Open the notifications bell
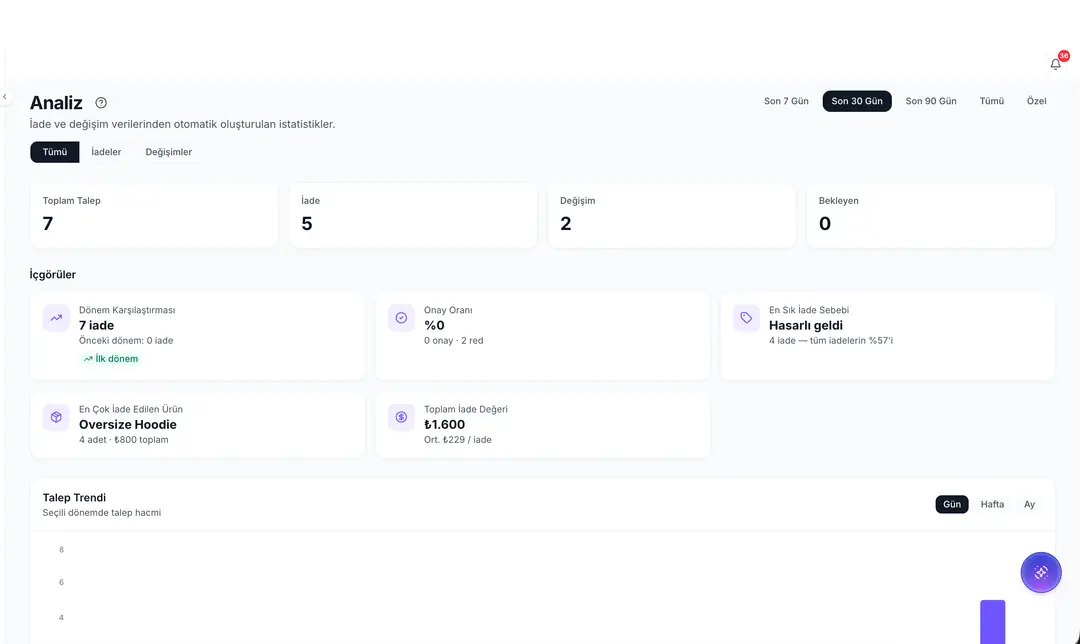The image size is (1080, 644). pyautogui.click(x=1055, y=64)
